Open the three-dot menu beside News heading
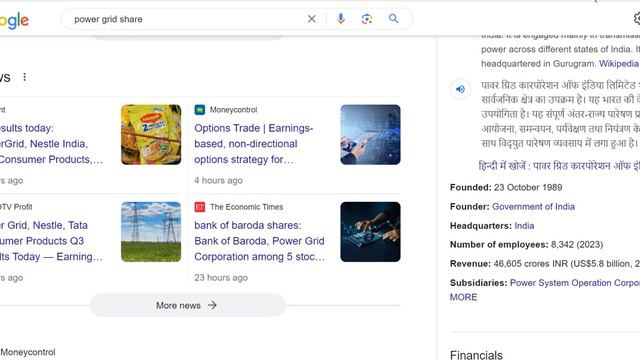640x360 pixels. tap(24, 77)
